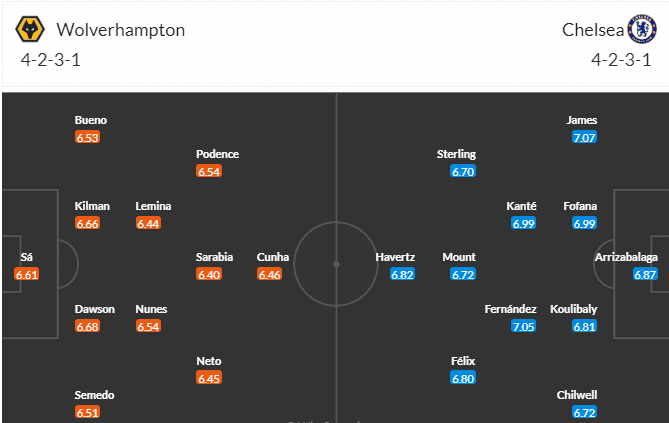Click the Chelsea club crest icon
This screenshot has height=423, width=669.
640,29
